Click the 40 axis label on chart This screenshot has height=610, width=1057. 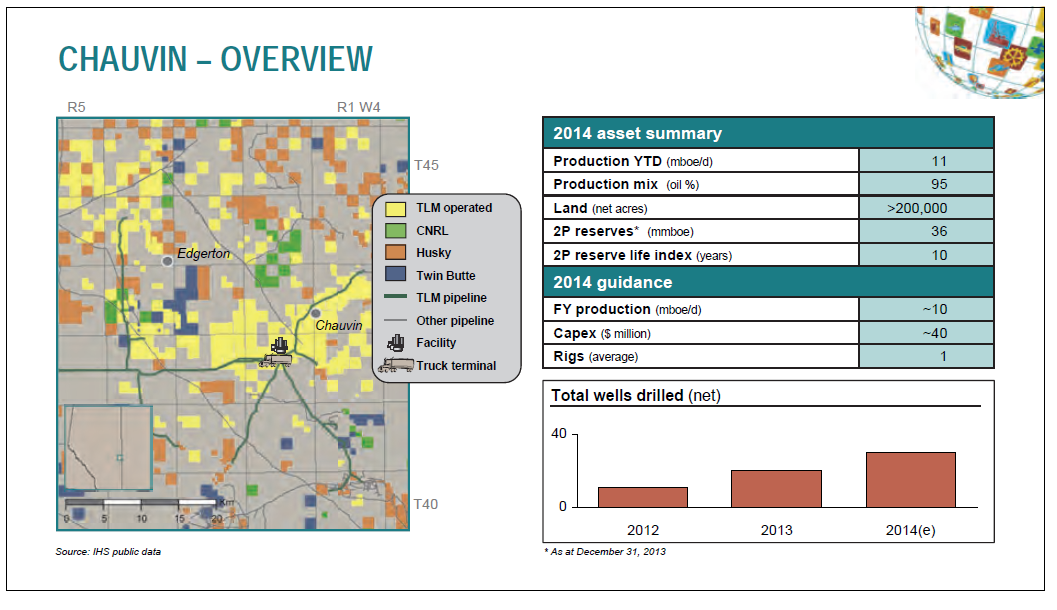pos(559,433)
